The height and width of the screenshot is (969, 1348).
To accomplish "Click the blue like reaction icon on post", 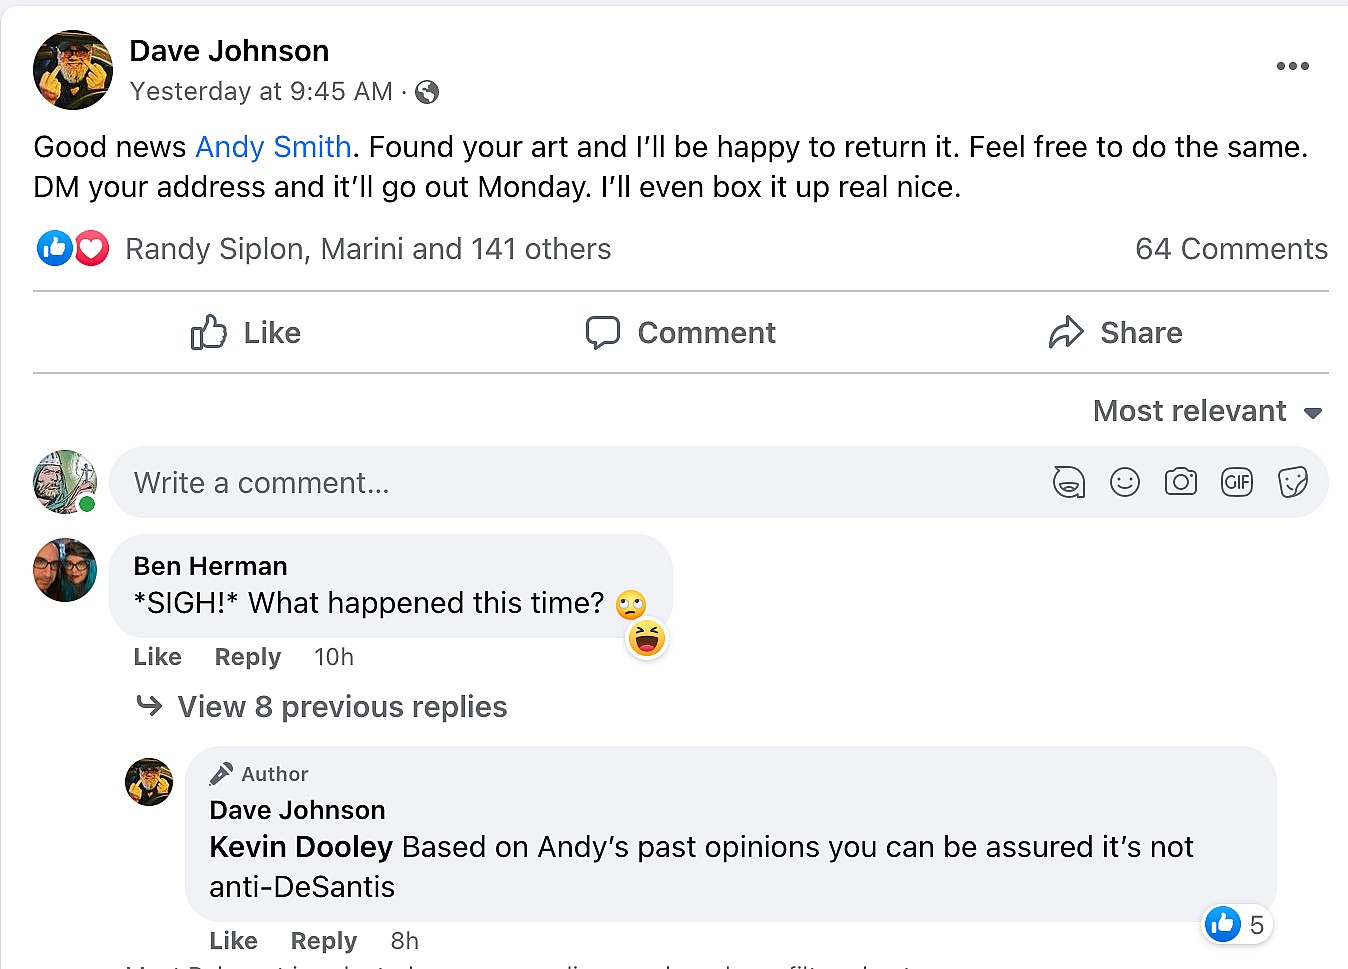I will [x=54, y=248].
